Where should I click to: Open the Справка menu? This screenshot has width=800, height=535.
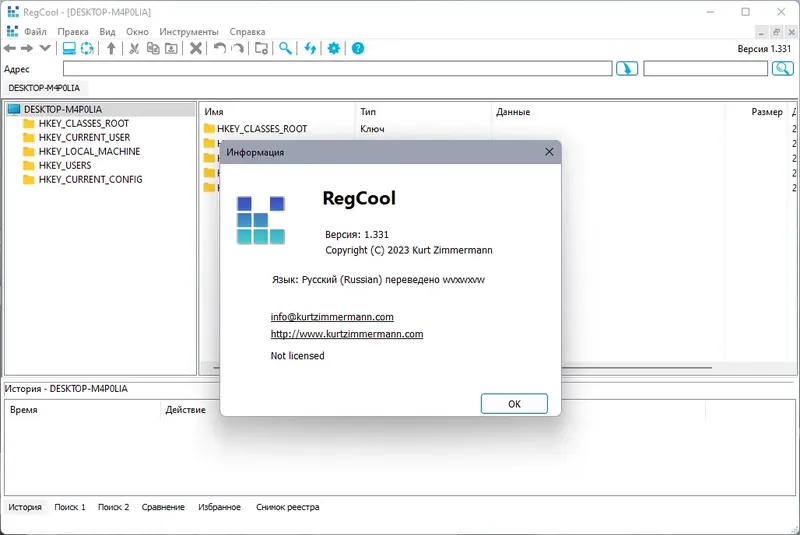coord(247,32)
